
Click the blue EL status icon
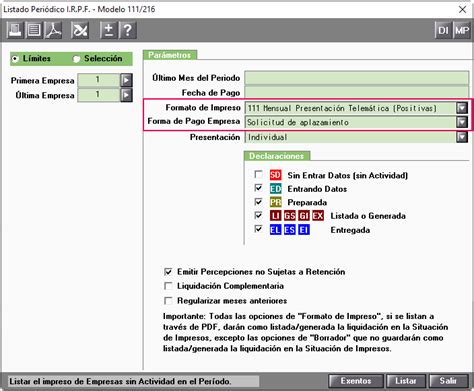click(275, 230)
